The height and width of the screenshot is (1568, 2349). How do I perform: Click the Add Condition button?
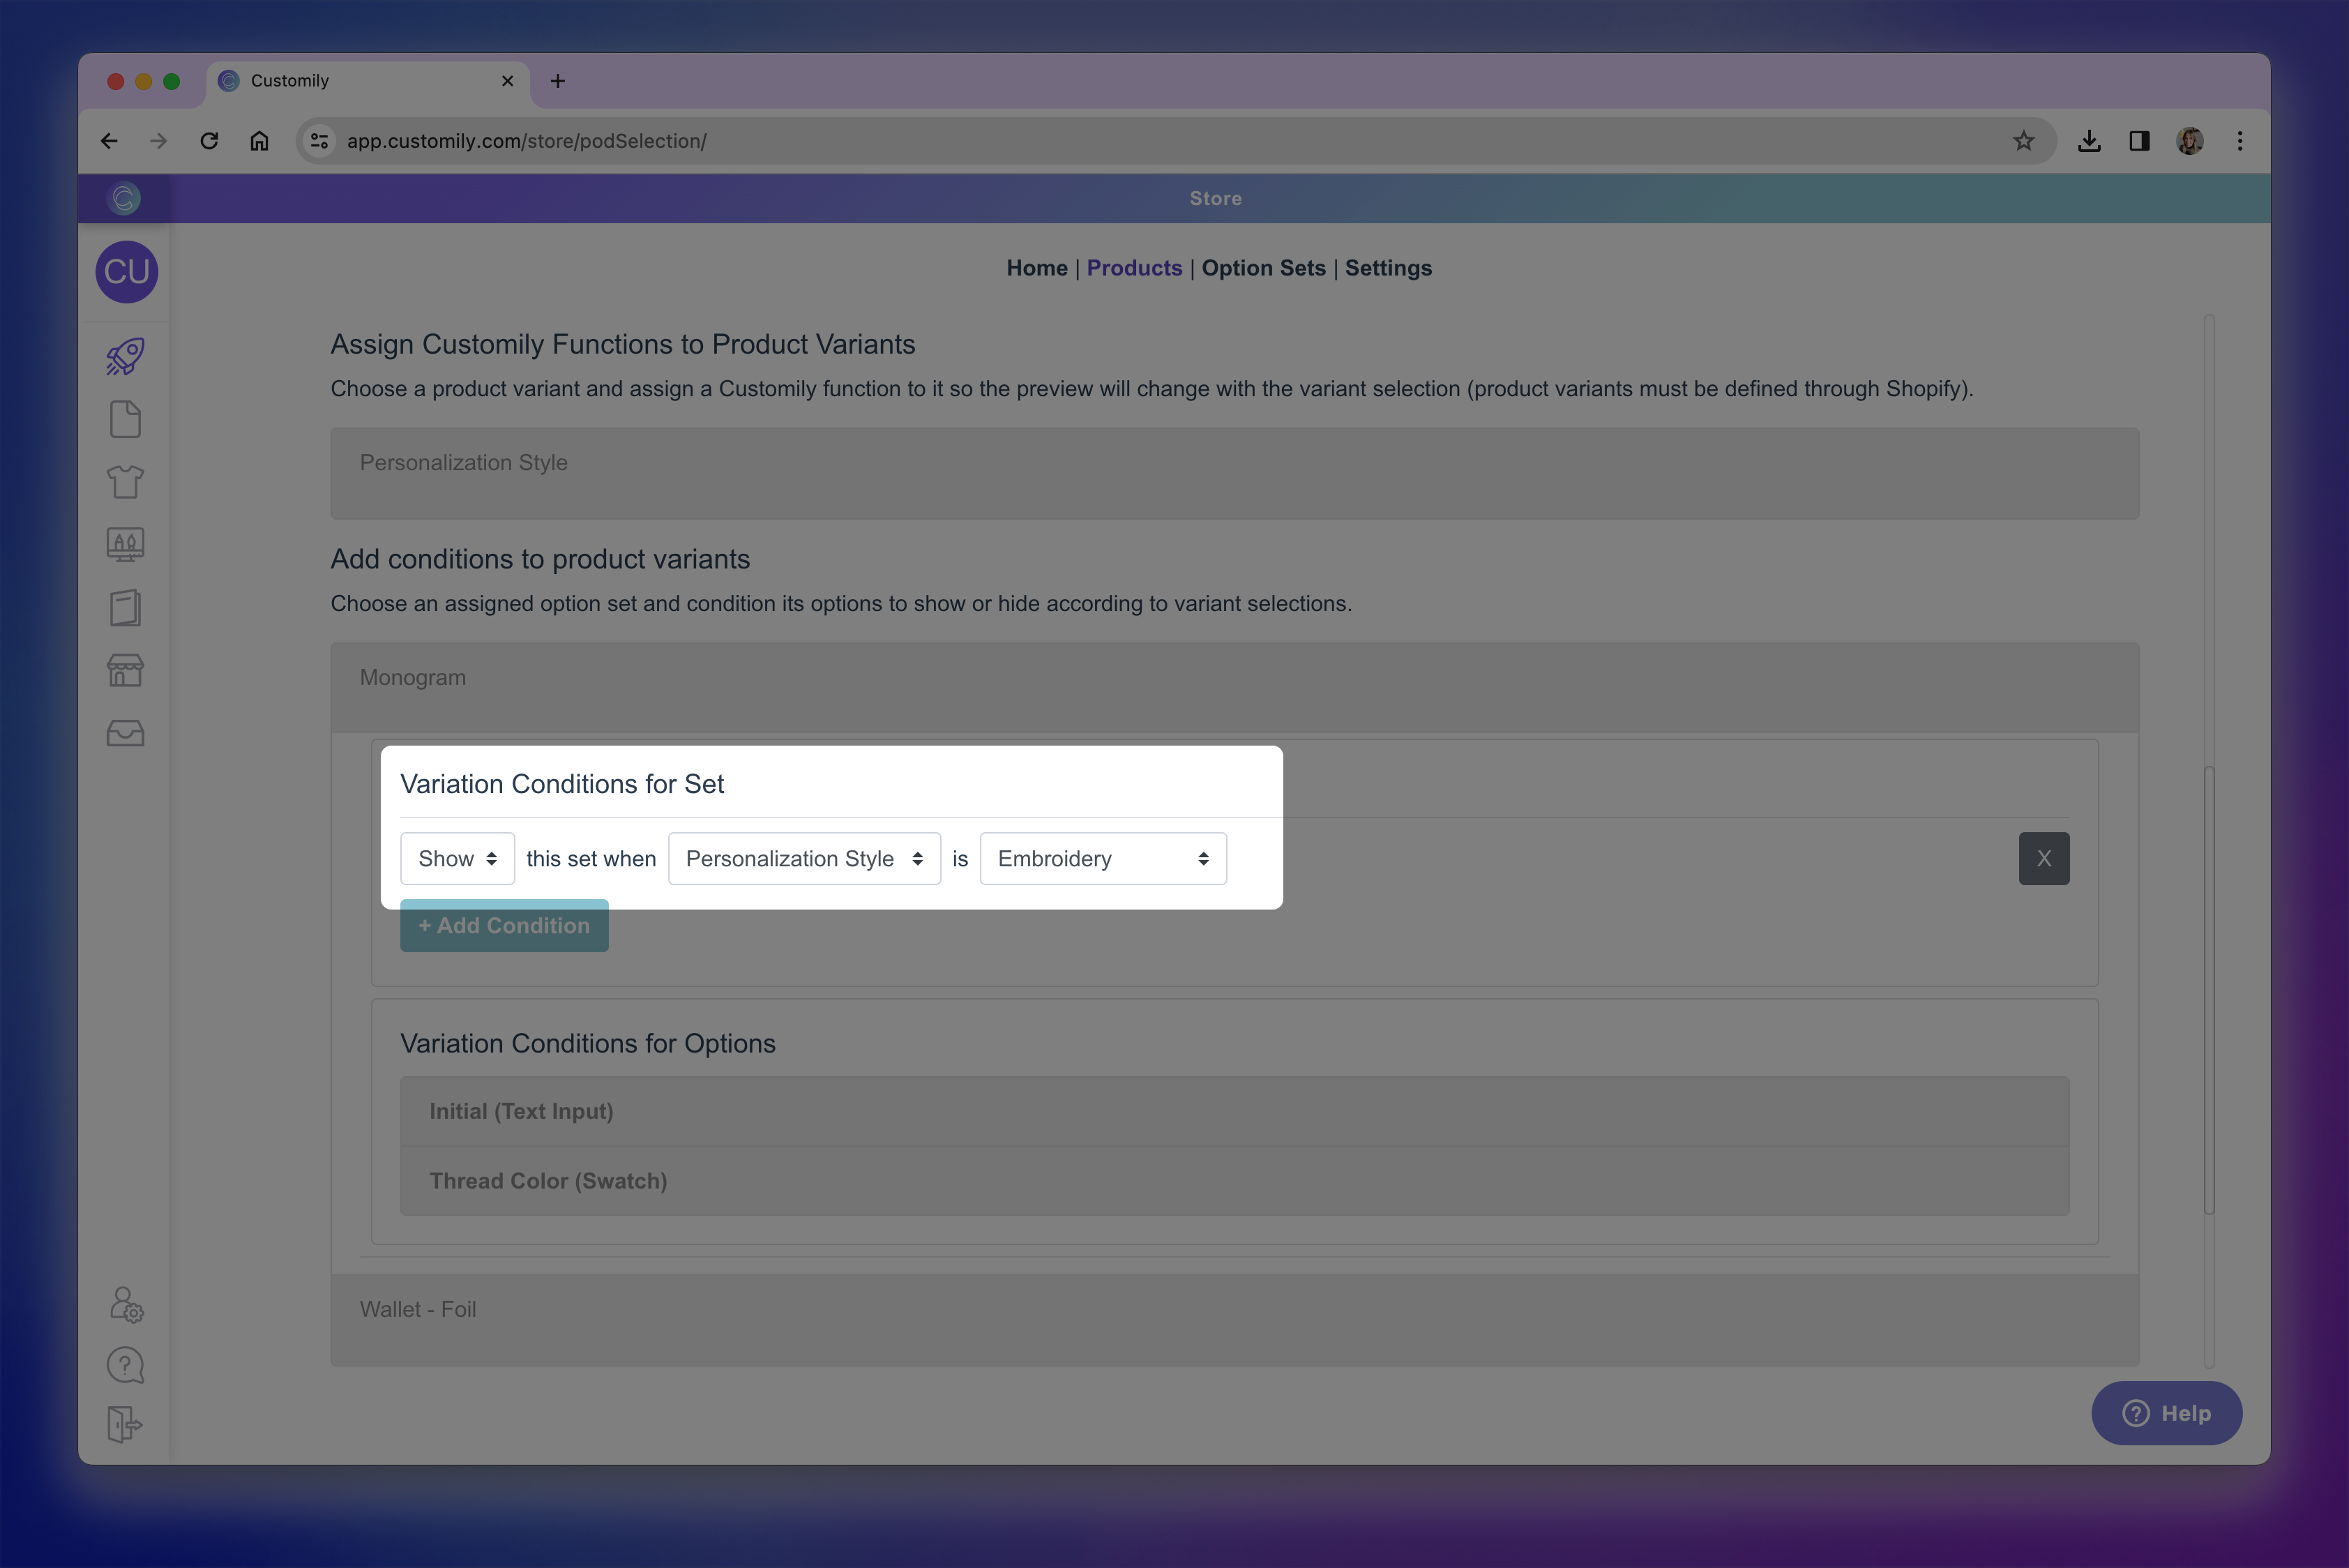coord(504,925)
